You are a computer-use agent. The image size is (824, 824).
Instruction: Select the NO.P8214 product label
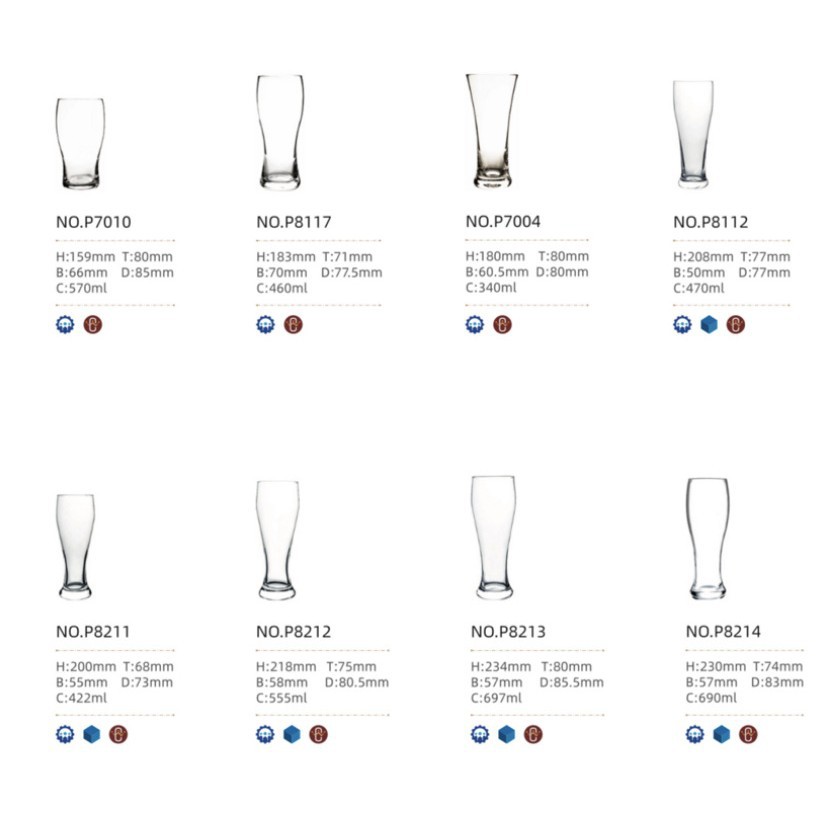[723, 632]
